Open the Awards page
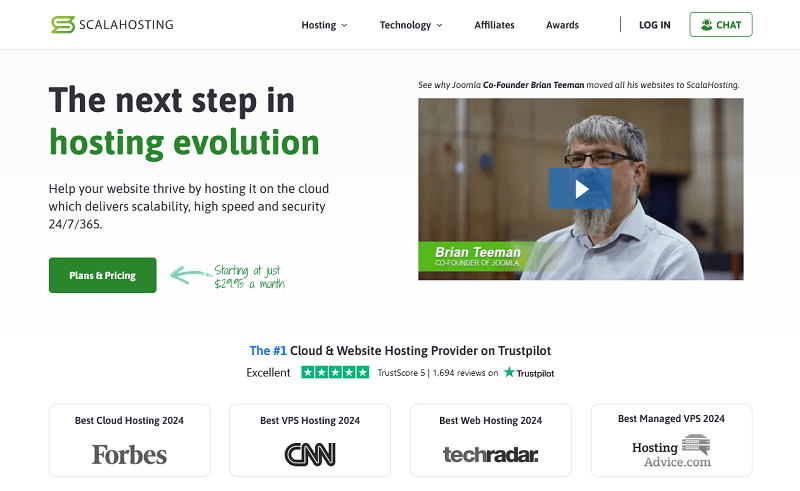This screenshot has height=491, width=800. click(x=562, y=25)
